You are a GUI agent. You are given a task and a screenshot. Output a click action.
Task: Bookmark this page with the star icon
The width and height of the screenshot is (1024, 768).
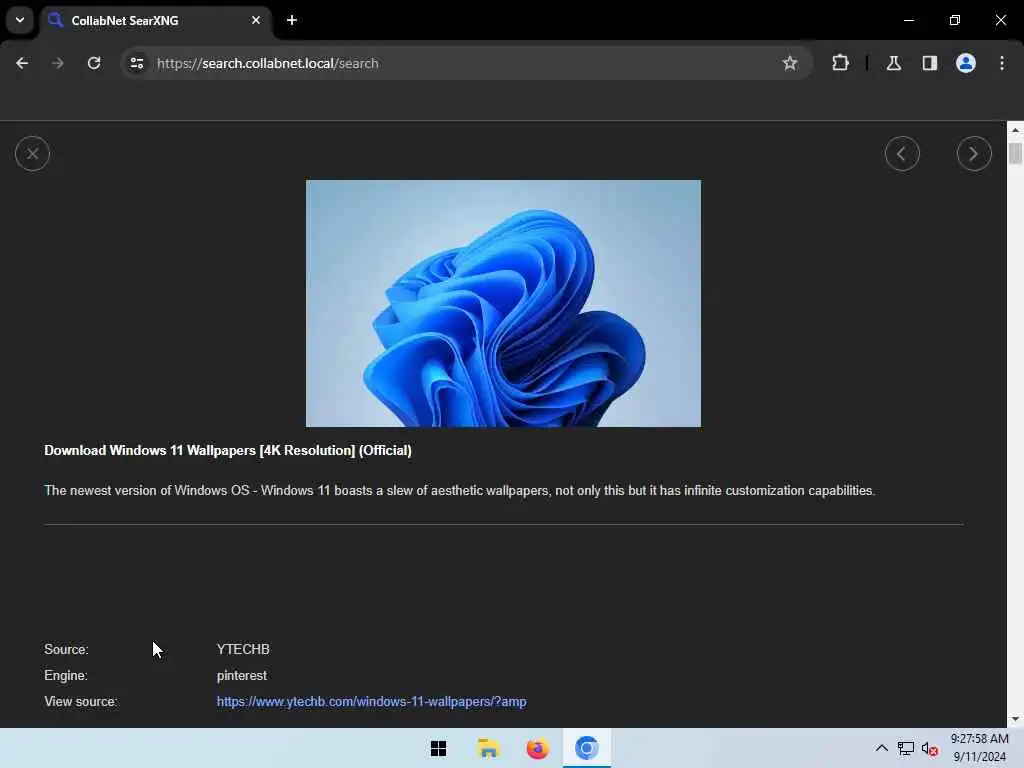(x=790, y=63)
